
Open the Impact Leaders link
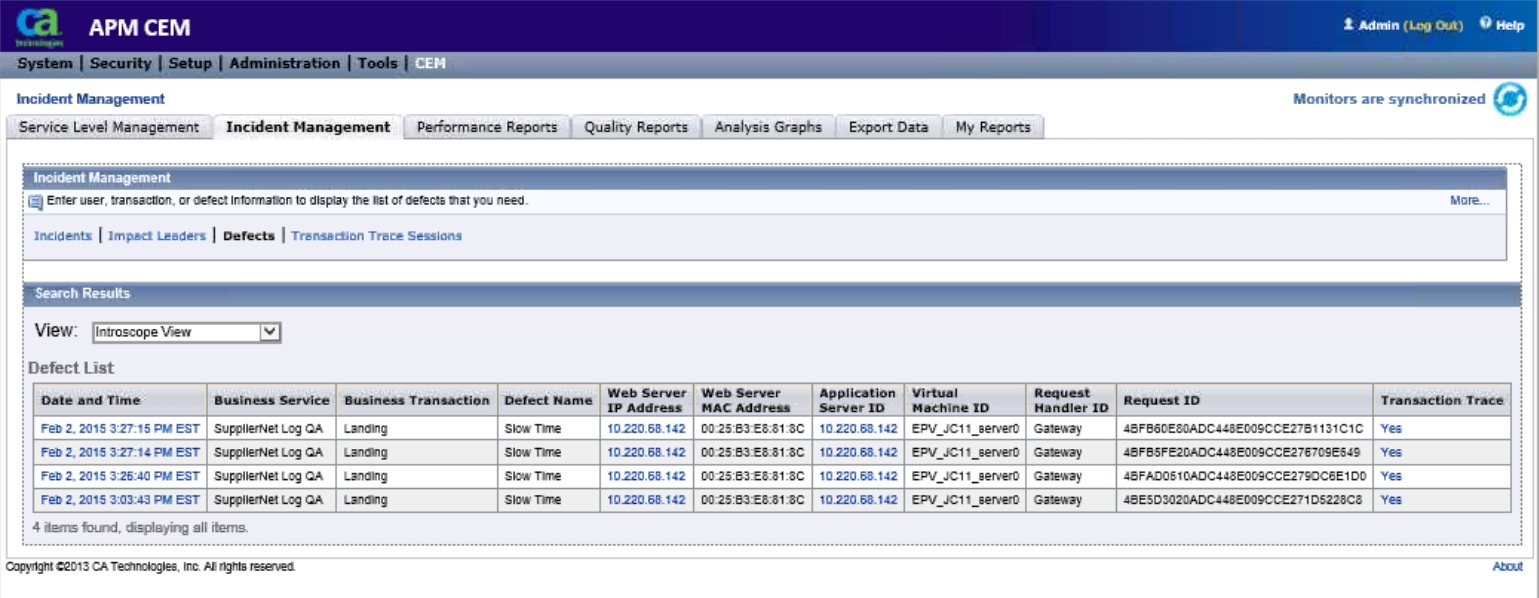[157, 236]
